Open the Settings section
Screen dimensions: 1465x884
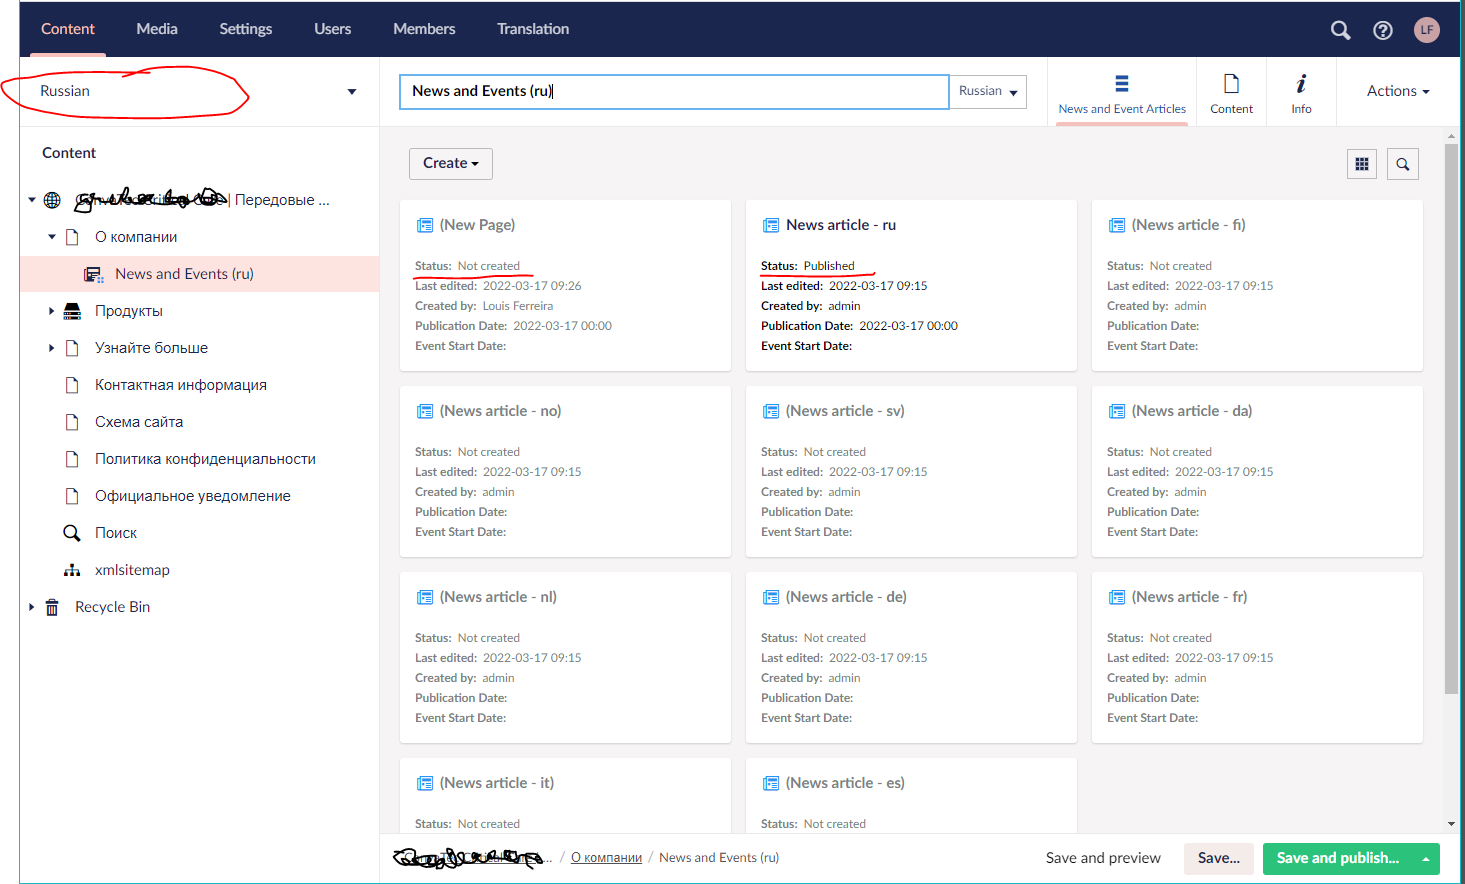(x=246, y=29)
